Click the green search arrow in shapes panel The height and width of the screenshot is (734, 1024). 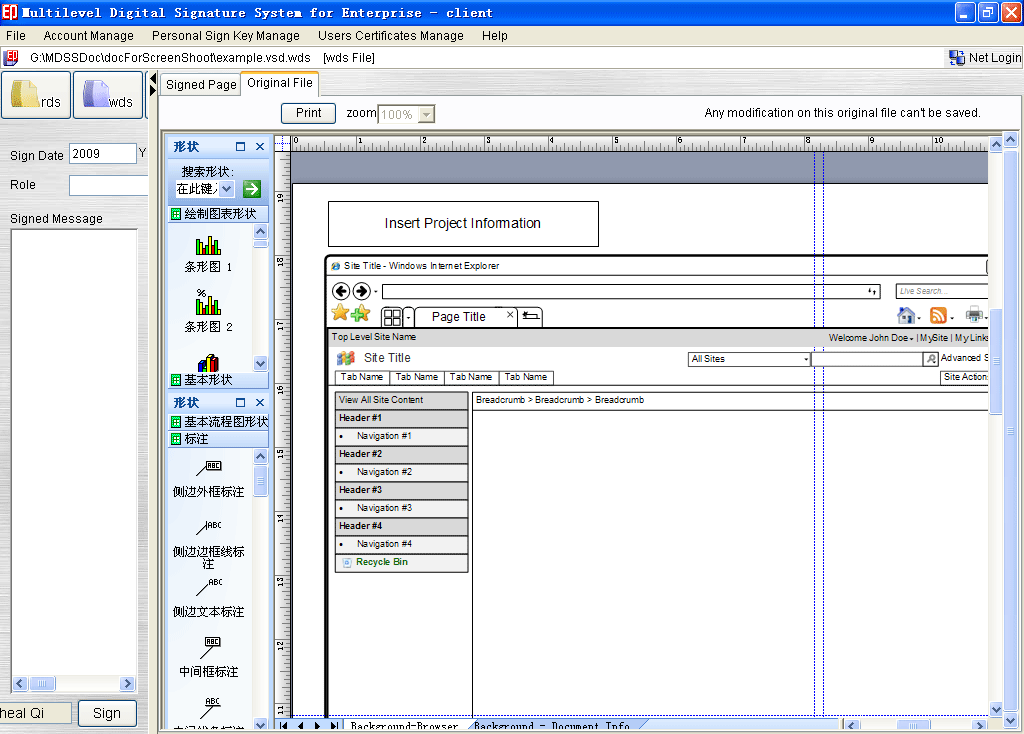coord(251,189)
